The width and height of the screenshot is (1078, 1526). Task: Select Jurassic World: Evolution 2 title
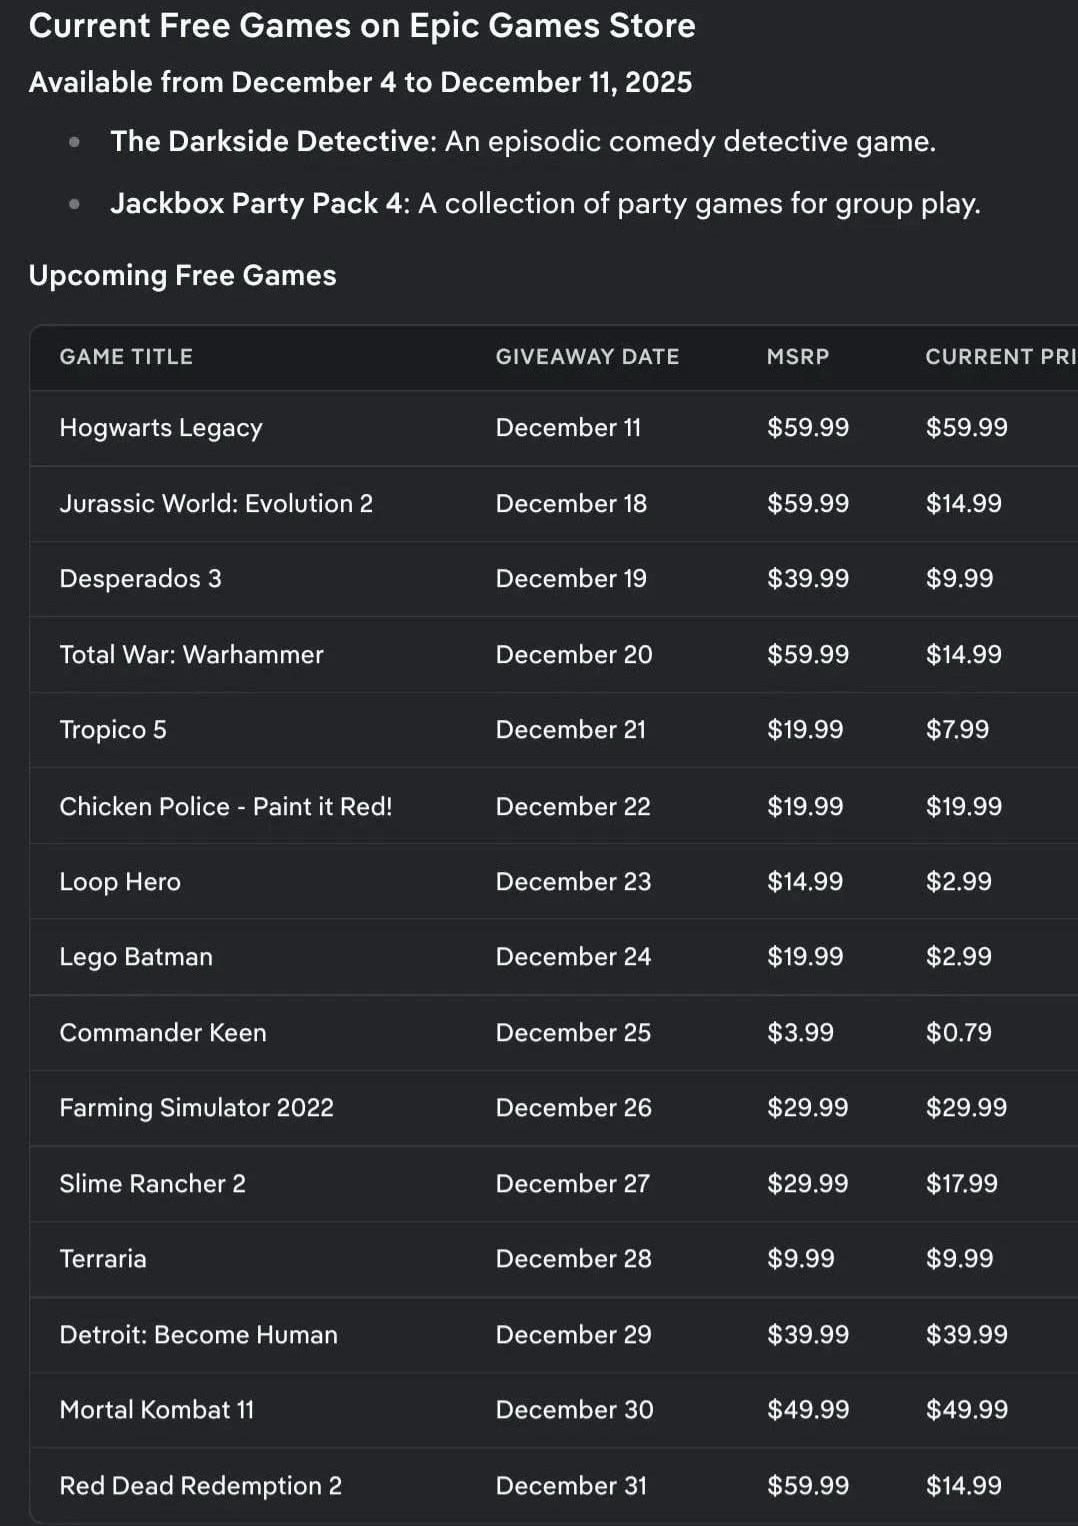(x=216, y=503)
